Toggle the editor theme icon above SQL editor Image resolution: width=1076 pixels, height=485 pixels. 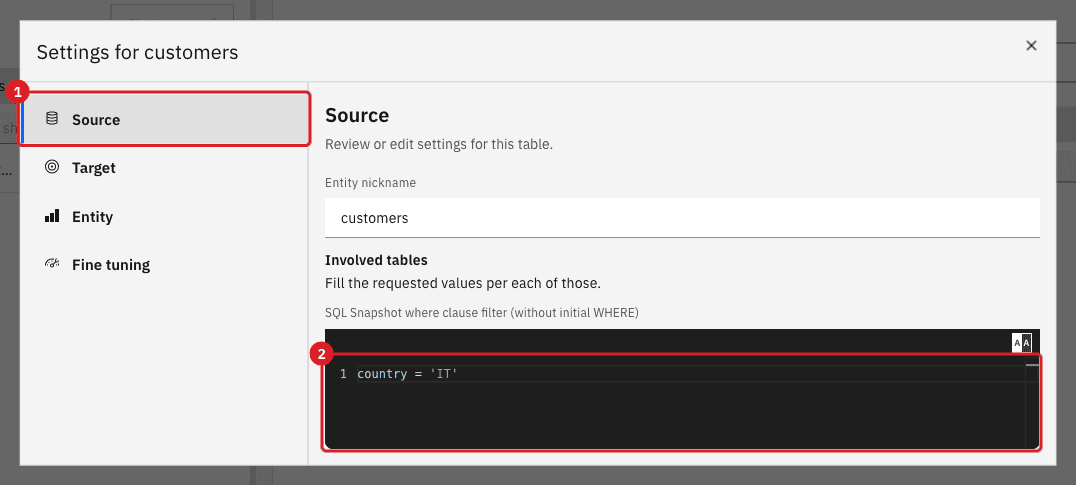pyautogui.click(x=1022, y=342)
